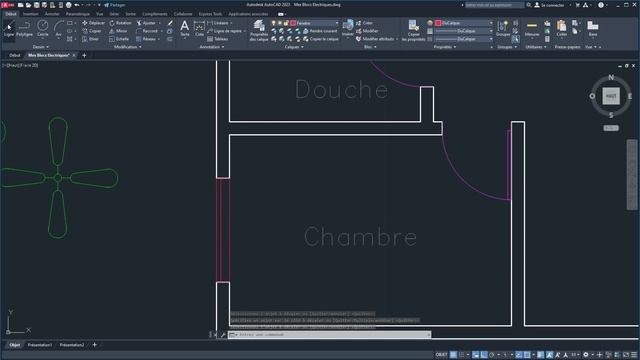The width and height of the screenshot is (640, 360).
Task: Open the Express Tools ribbon tab
Action: [x=211, y=14]
